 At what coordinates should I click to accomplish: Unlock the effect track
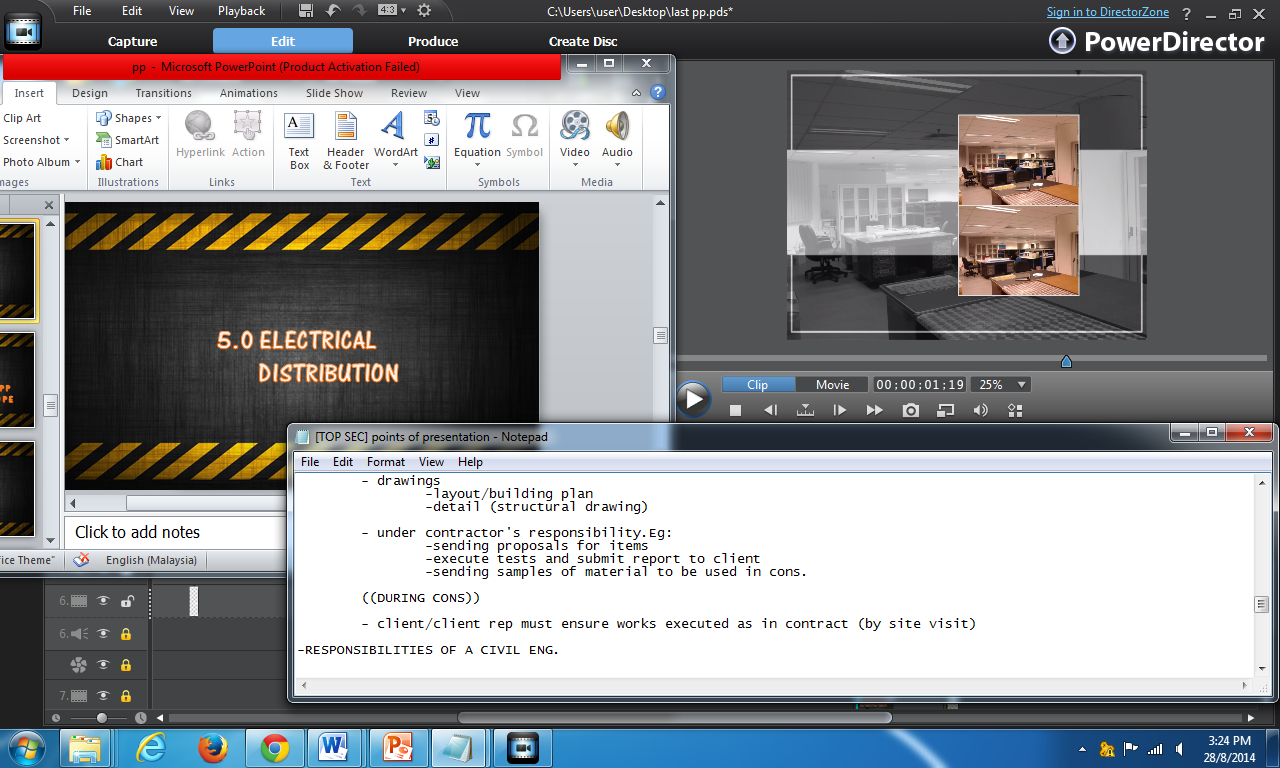tap(127, 665)
